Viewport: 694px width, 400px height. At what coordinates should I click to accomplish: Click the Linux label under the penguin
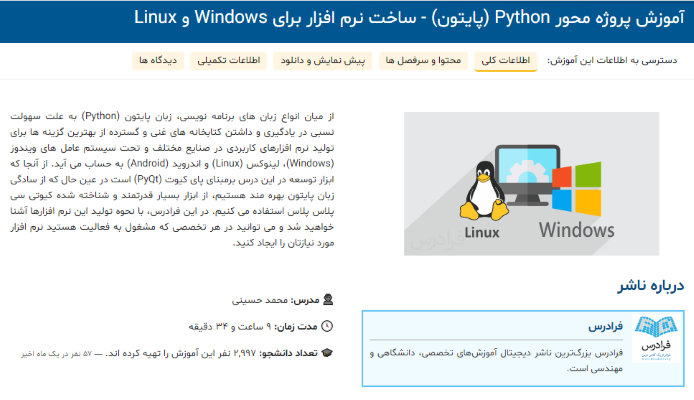tap(484, 235)
